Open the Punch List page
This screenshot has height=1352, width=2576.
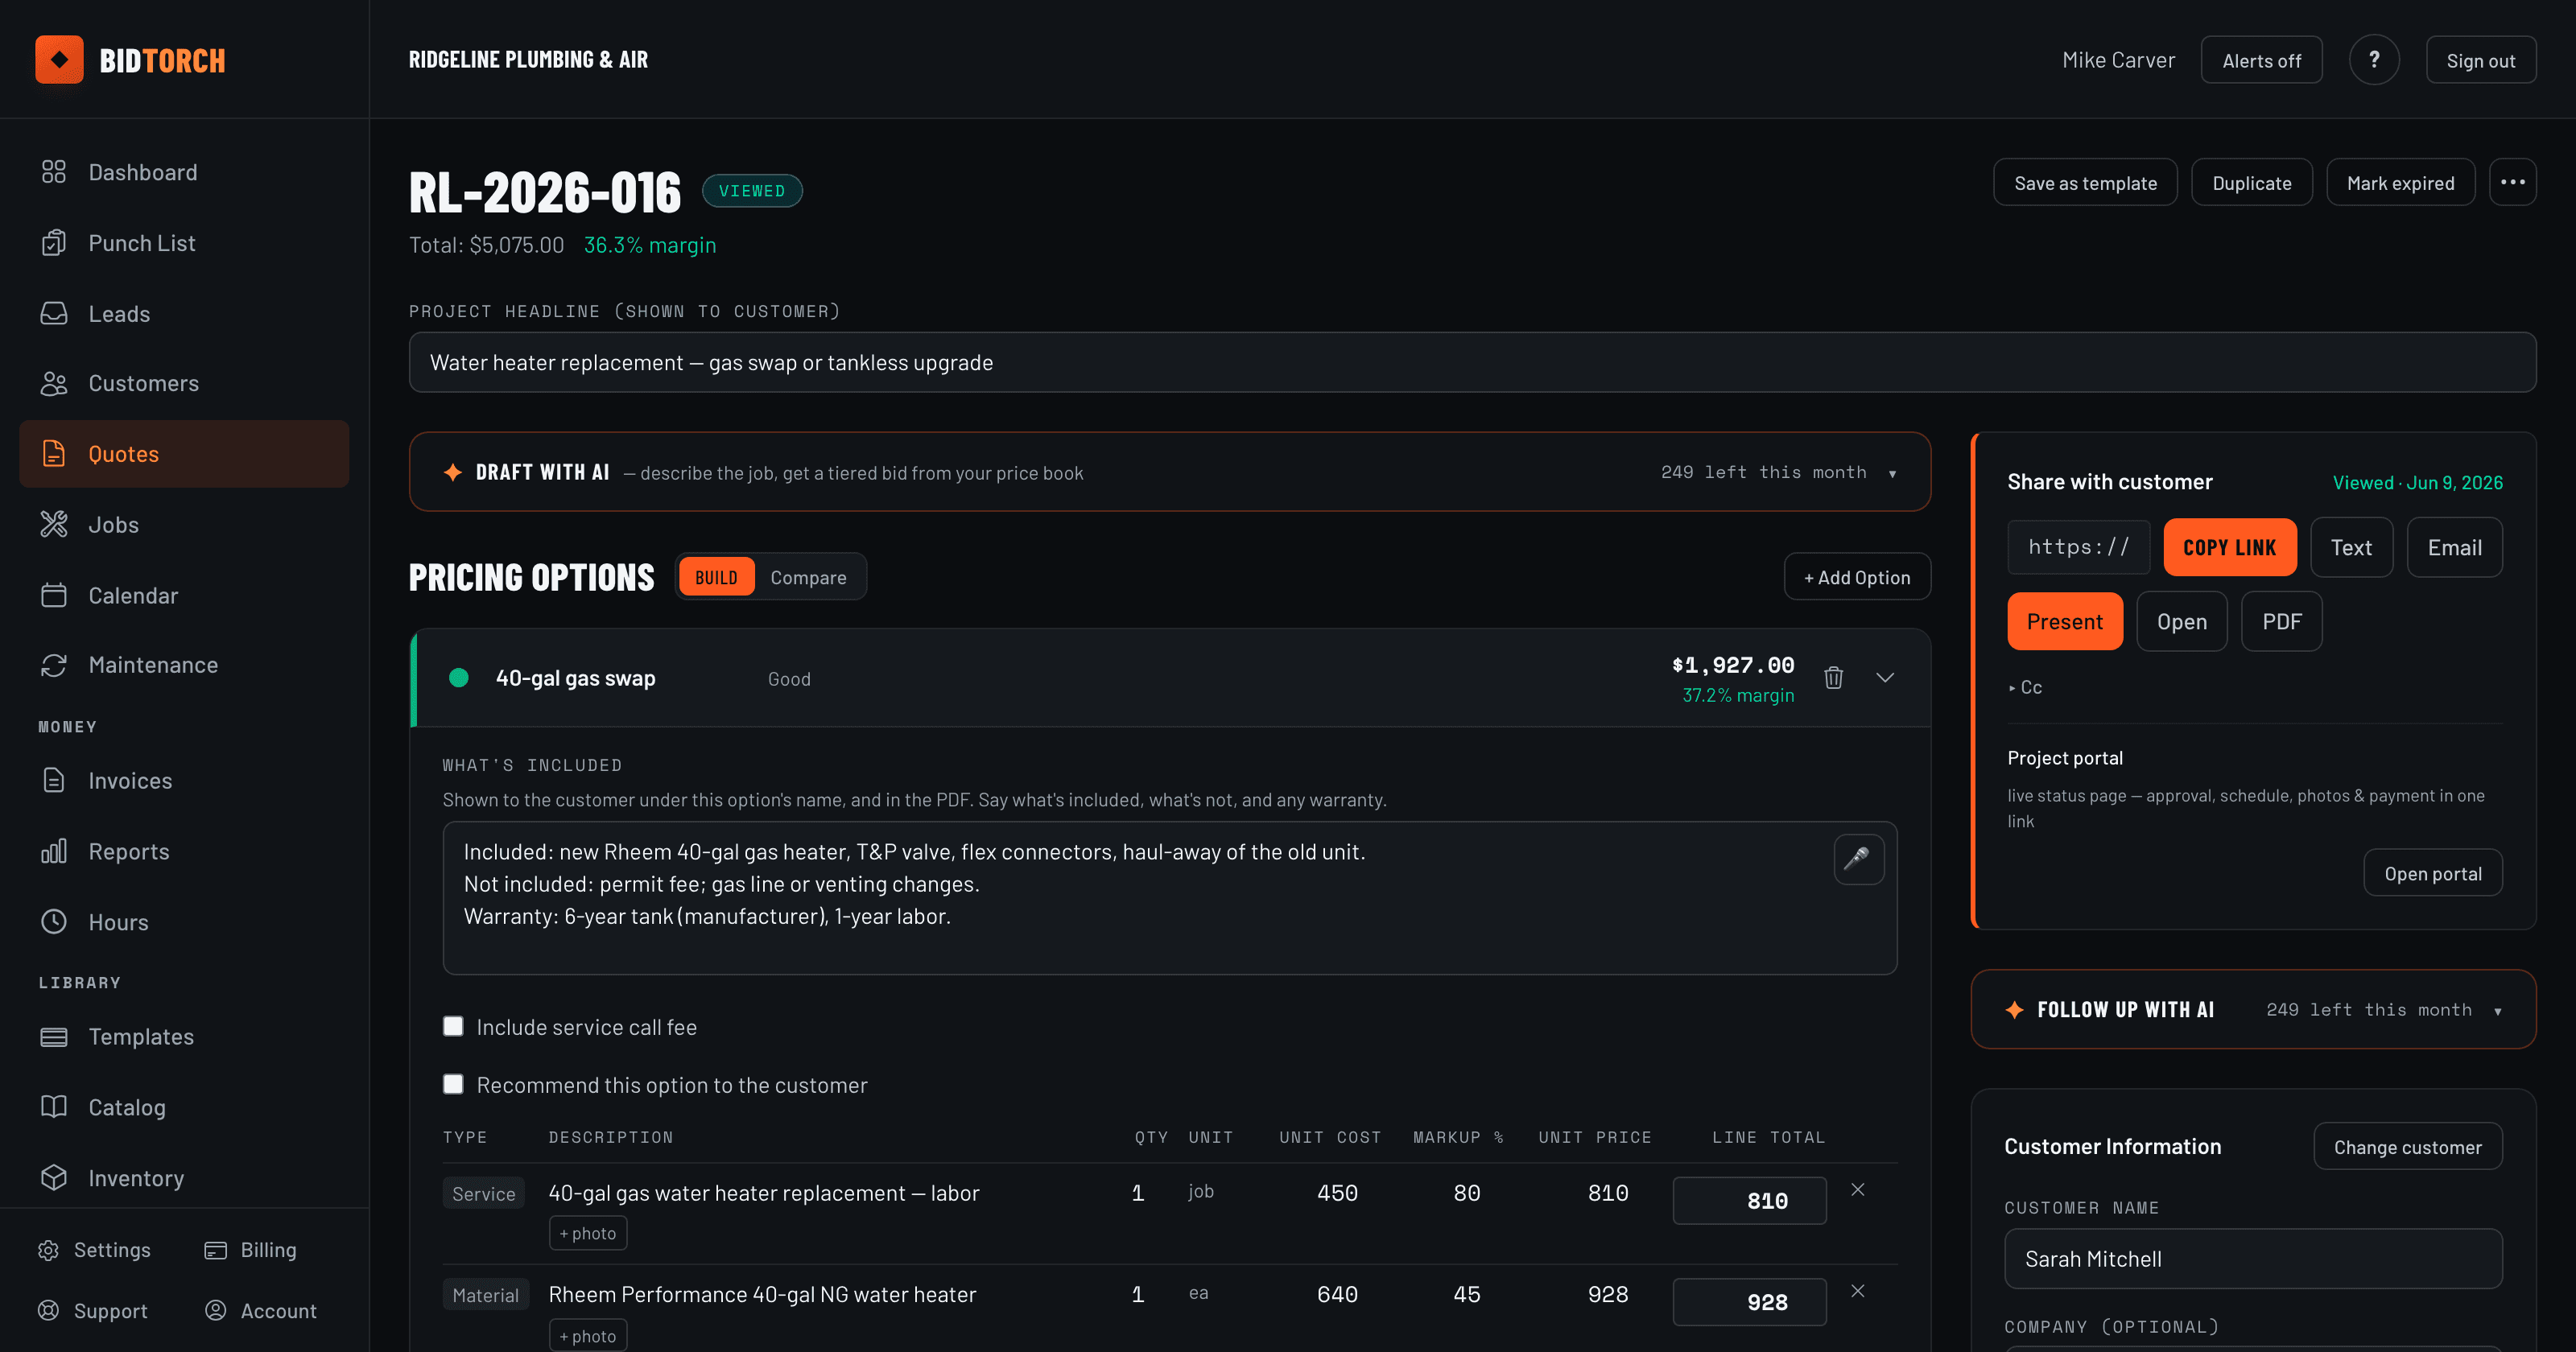pyautogui.click(x=184, y=243)
